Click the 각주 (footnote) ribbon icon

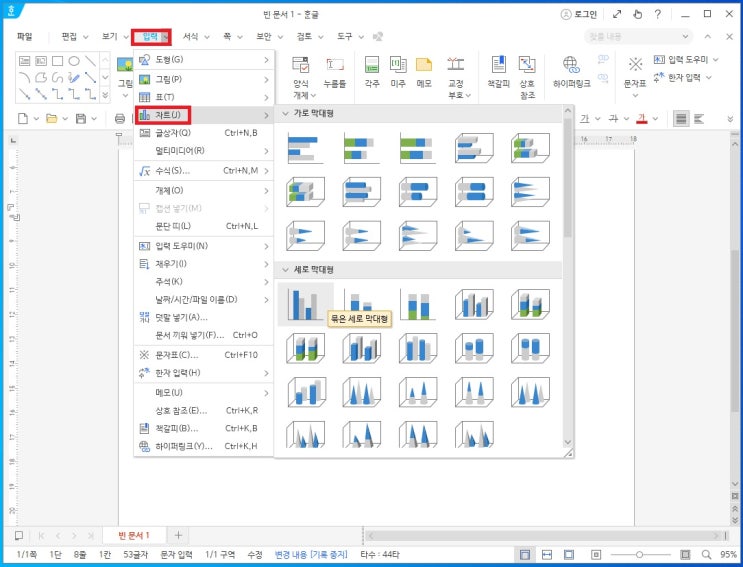(372, 73)
